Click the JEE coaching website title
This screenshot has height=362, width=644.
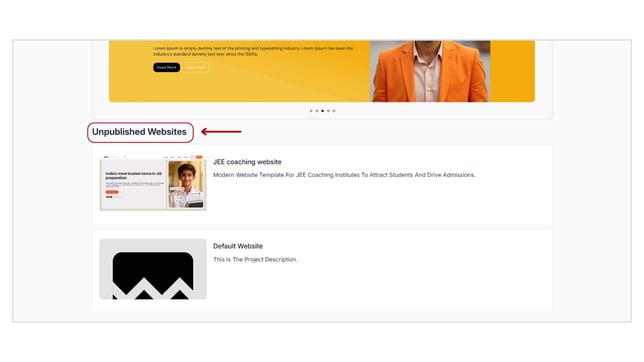click(247, 162)
